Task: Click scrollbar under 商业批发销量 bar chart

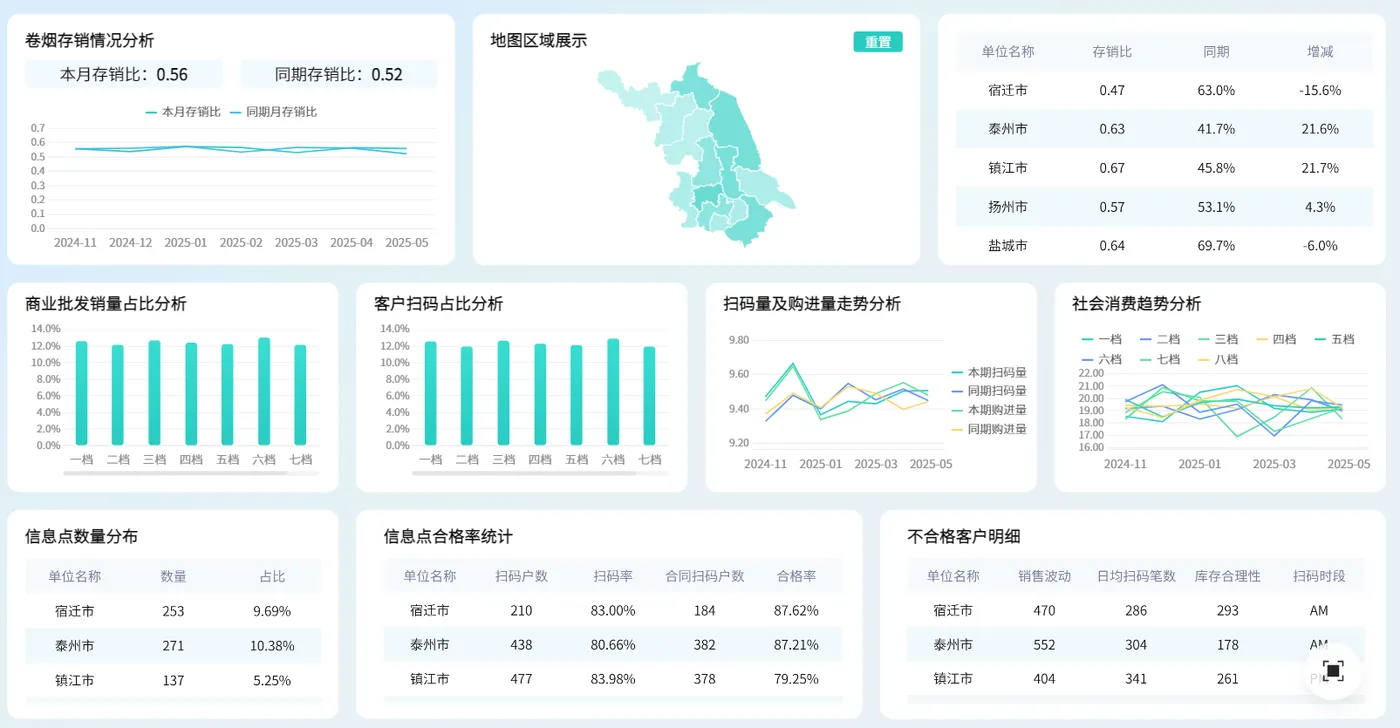Action: point(175,473)
